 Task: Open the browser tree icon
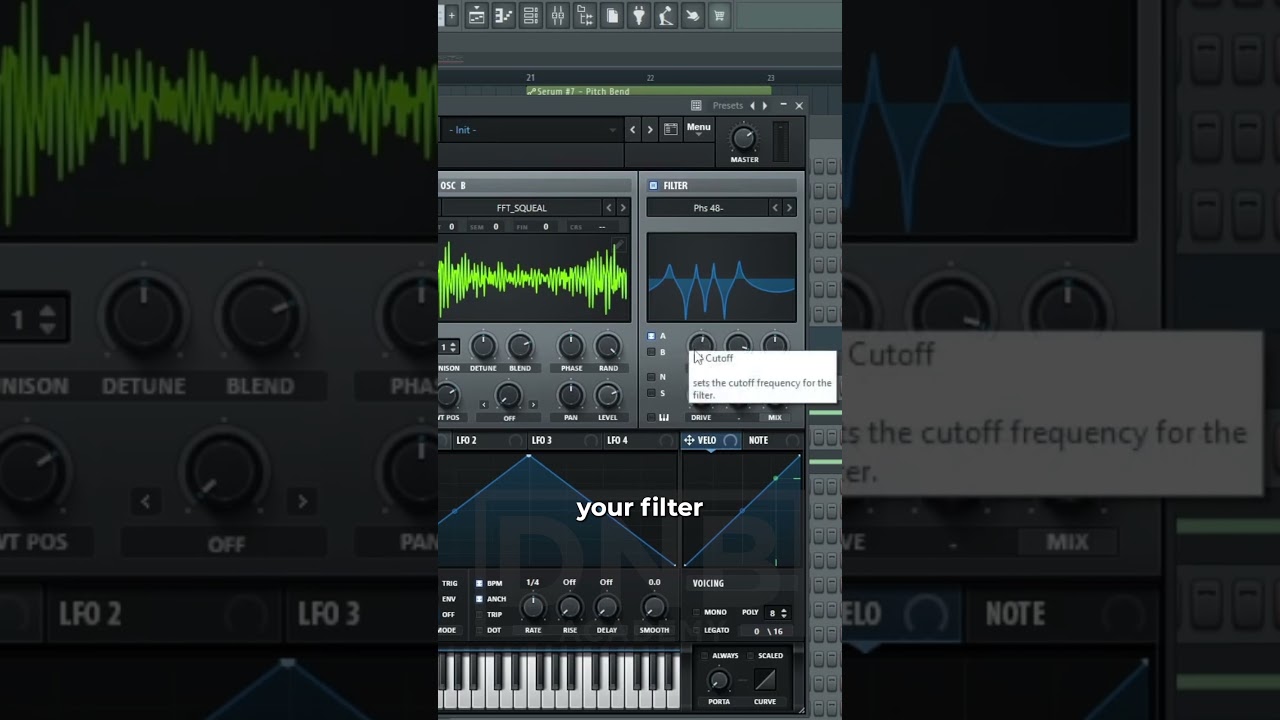tap(585, 15)
